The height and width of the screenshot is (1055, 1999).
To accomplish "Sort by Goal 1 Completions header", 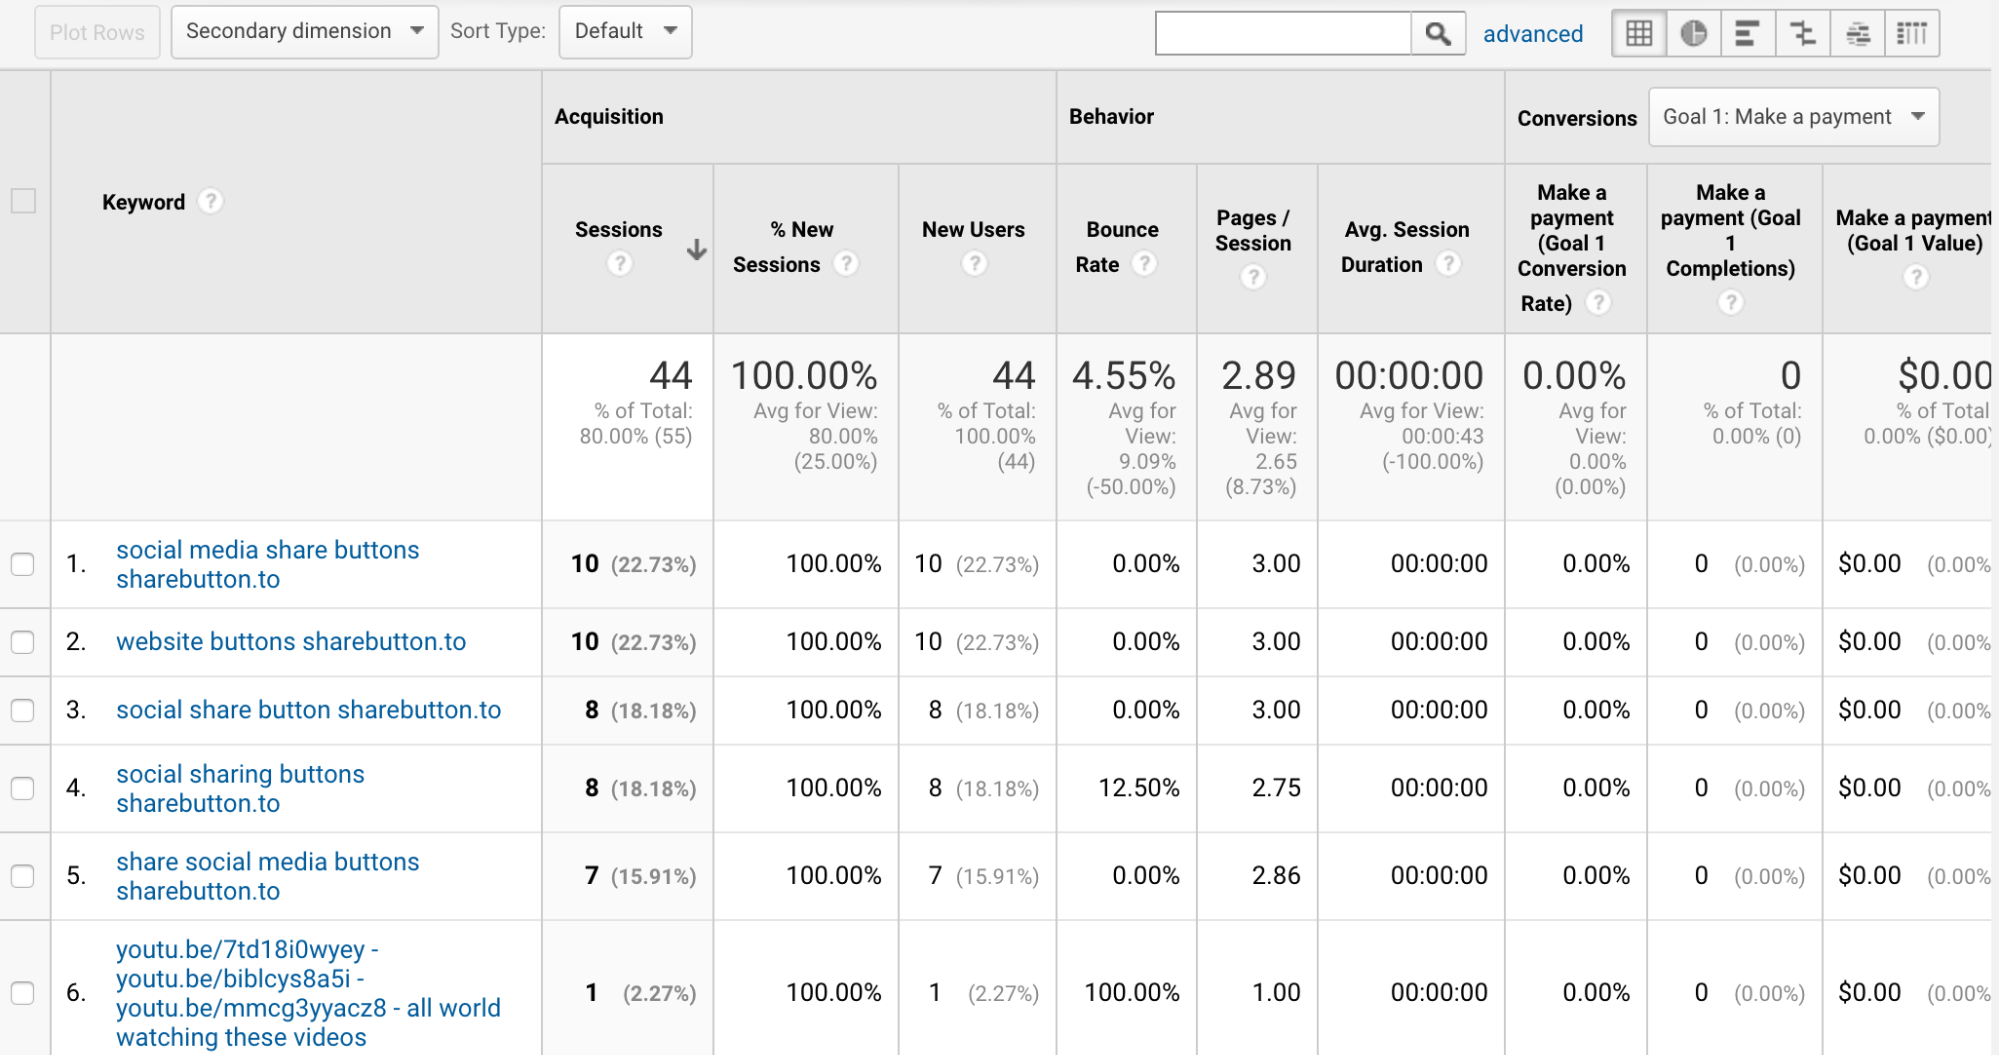I will coord(1731,230).
